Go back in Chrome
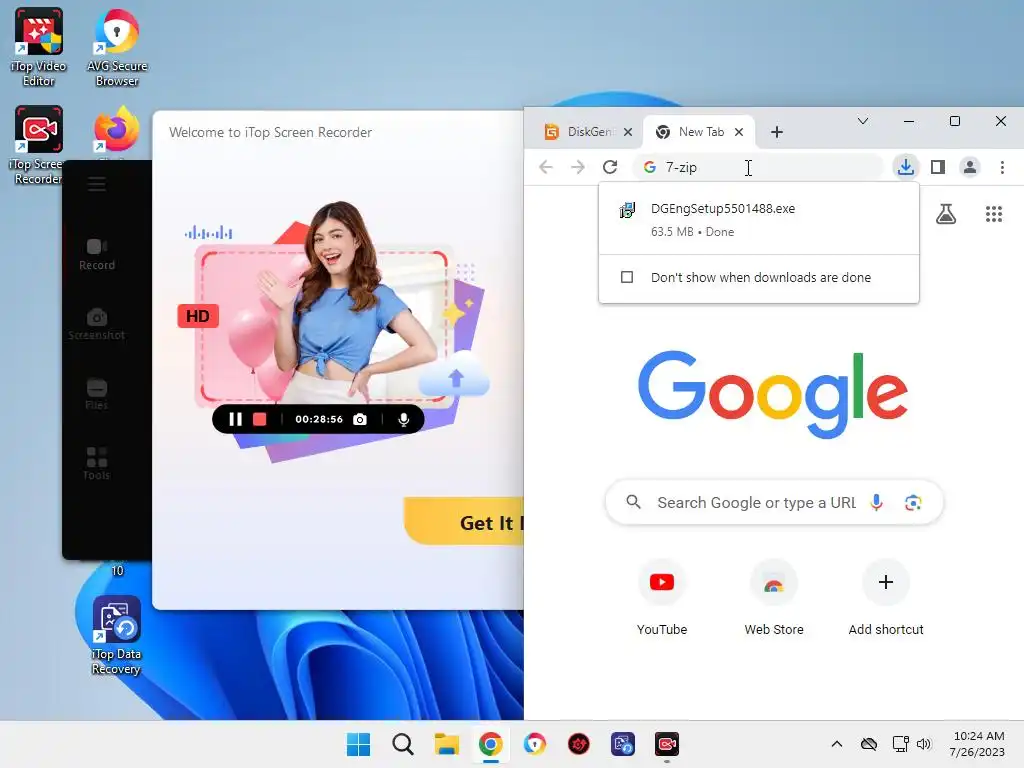The image size is (1024, 768). tap(546, 167)
